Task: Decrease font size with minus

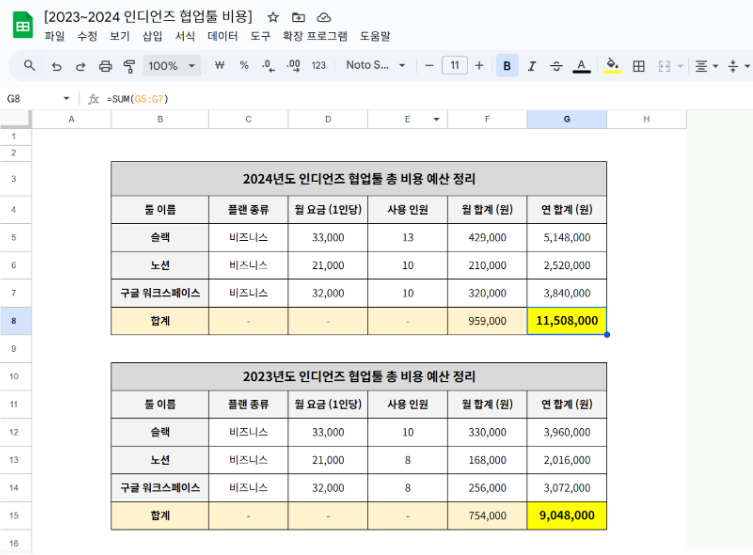Action: click(x=429, y=65)
